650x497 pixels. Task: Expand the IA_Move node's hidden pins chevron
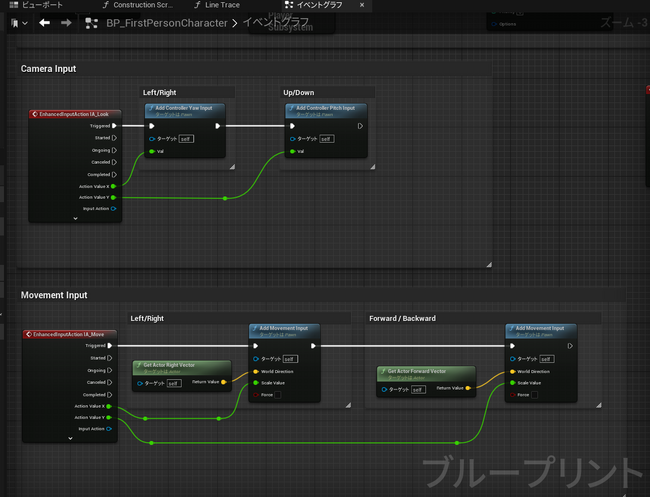pos(70,438)
